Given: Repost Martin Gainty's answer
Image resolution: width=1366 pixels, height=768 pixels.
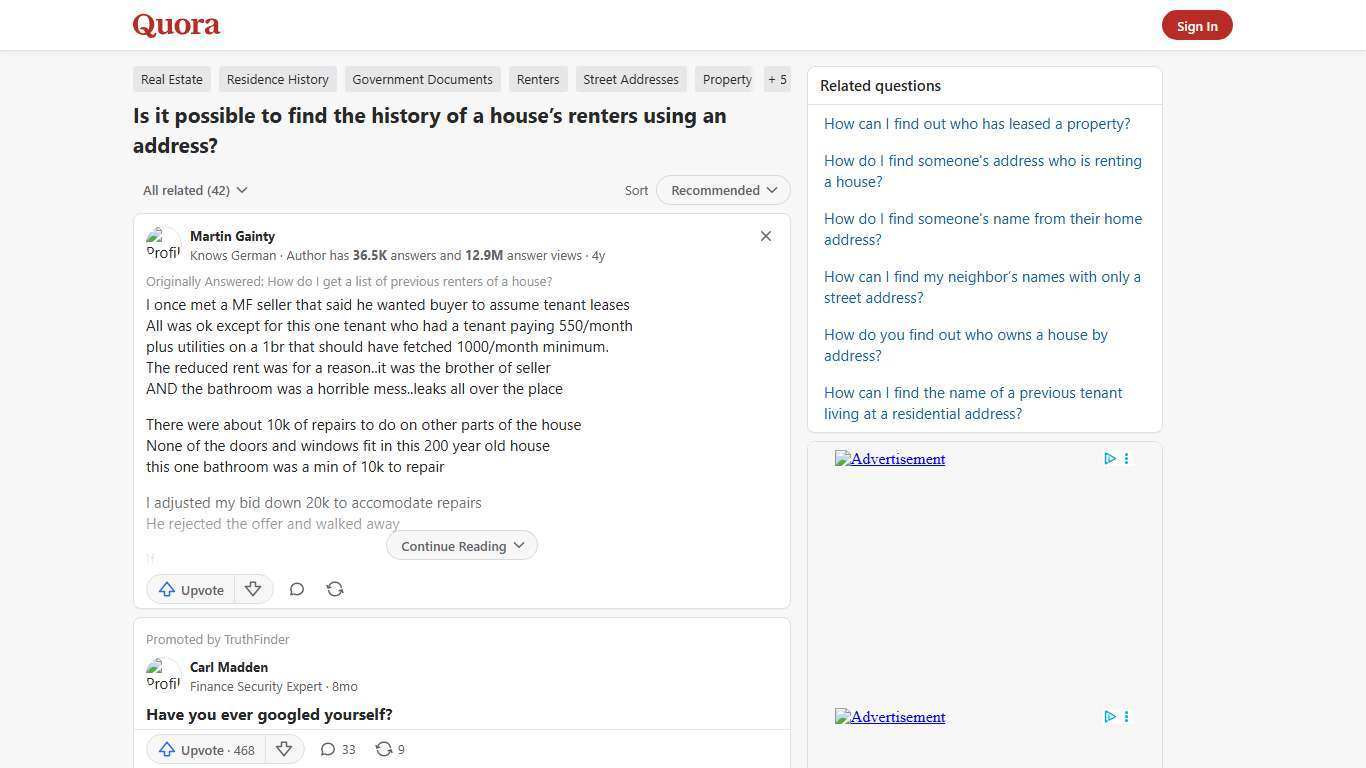Looking at the screenshot, I should tap(335, 589).
